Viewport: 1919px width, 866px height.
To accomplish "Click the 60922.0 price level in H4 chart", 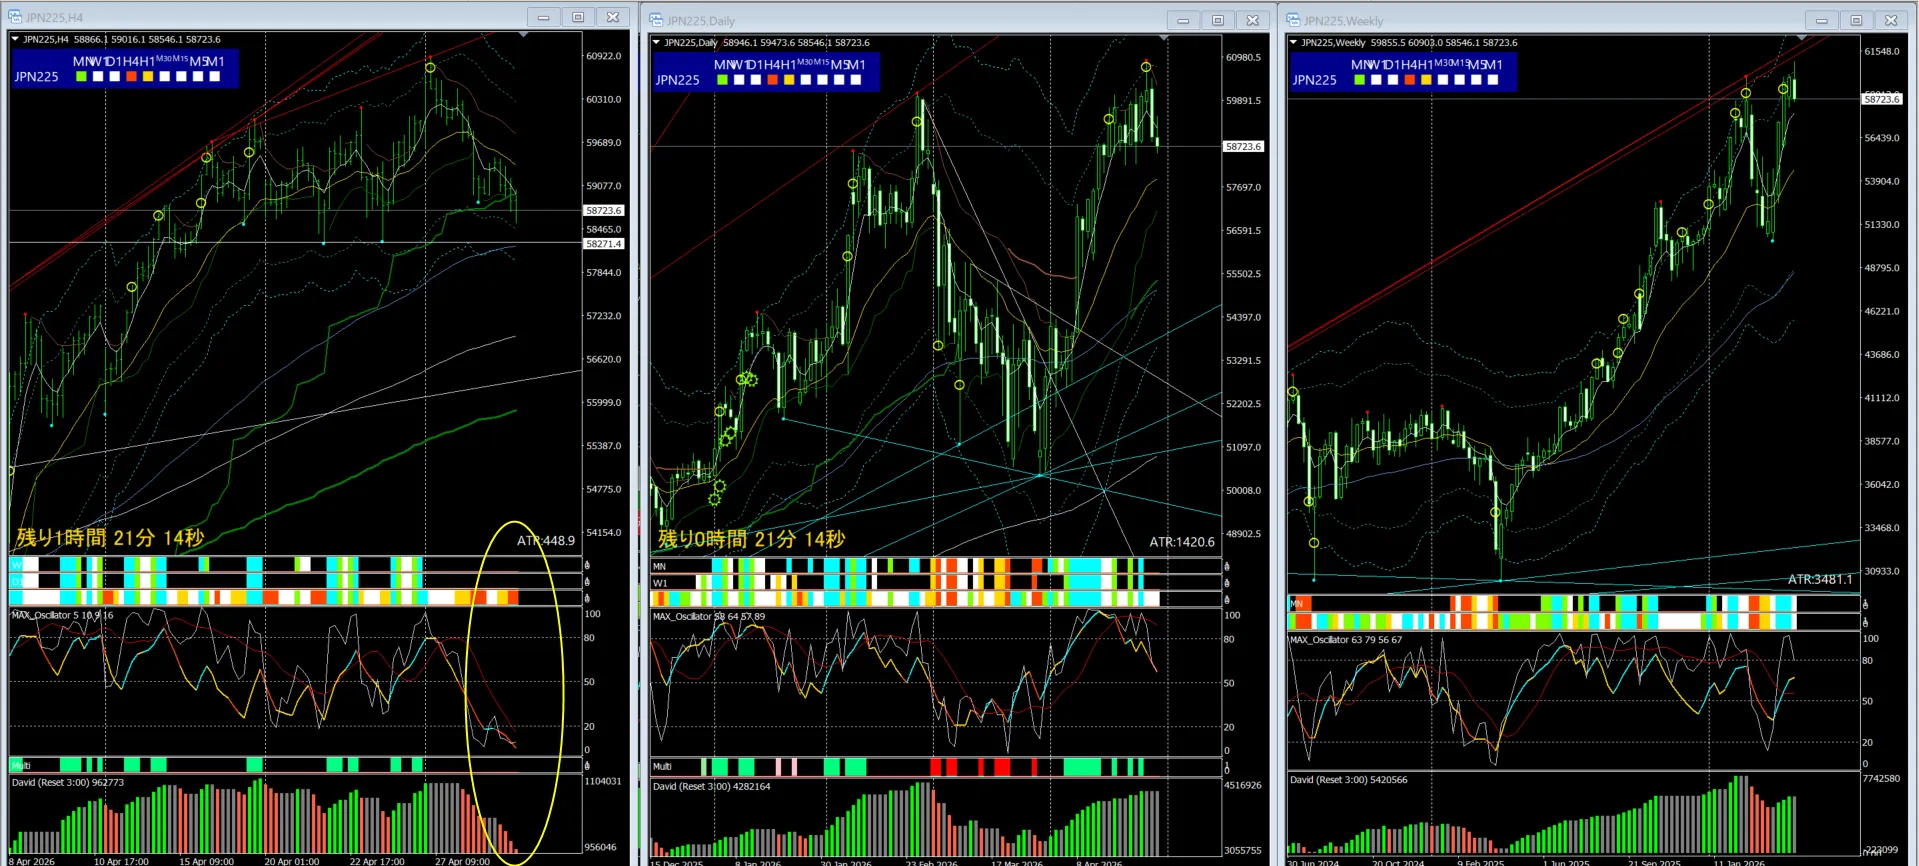I will tap(604, 56).
